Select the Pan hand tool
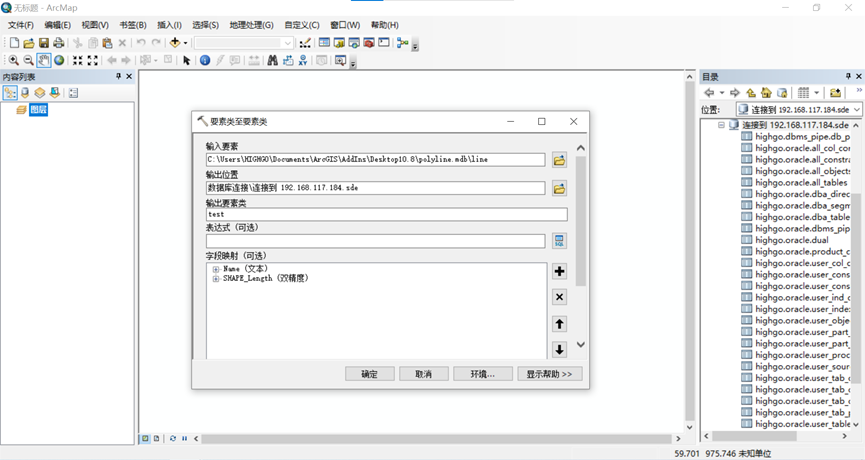The width and height of the screenshot is (865, 460). (44, 60)
